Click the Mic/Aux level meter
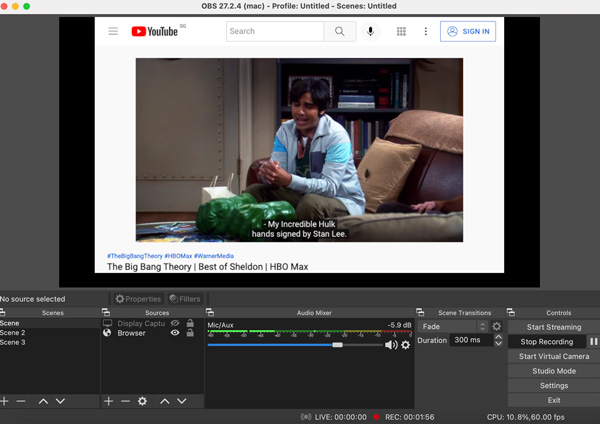This screenshot has width=600, height=424. tap(310, 333)
